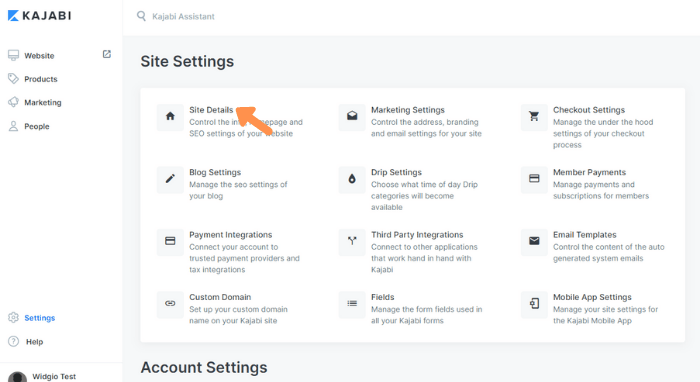
Task: Open the Settings sidebar link
Action: pyautogui.click(x=40, y=318)
